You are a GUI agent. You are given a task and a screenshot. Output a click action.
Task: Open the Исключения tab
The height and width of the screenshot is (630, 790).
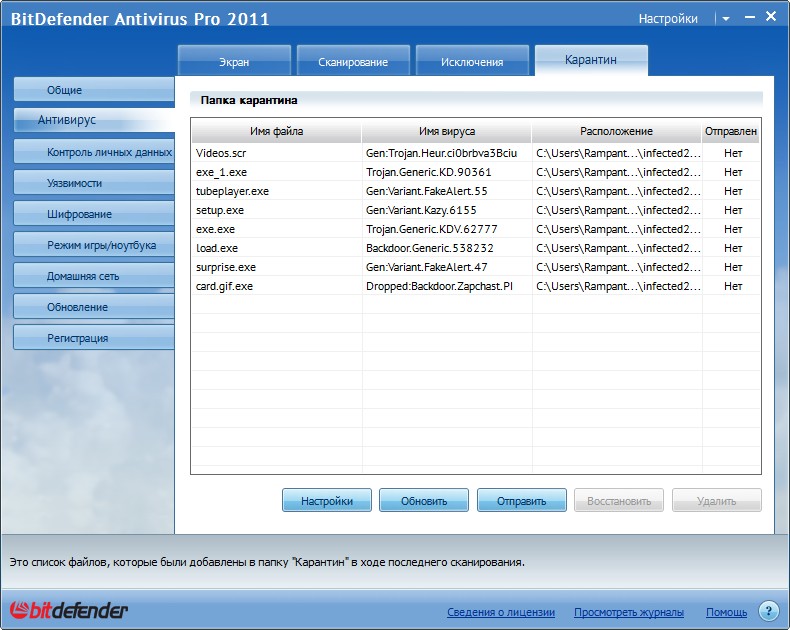tap(472, 61)
